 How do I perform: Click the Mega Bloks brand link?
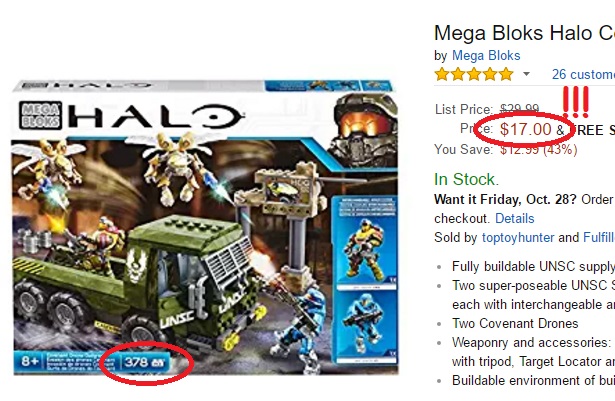486,56
